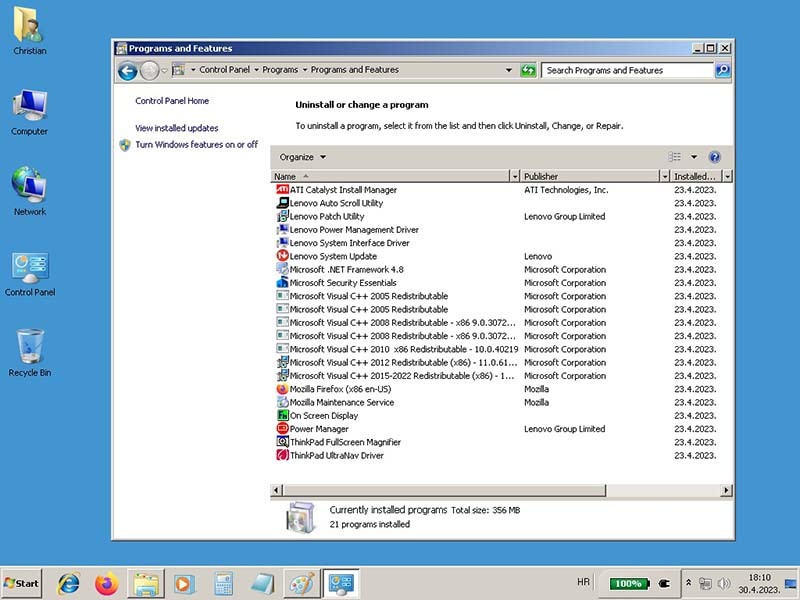Open the Organize dropdown menu
This screenshot has width=800, height=600.
pyautogui.click(x=302, y=157)
